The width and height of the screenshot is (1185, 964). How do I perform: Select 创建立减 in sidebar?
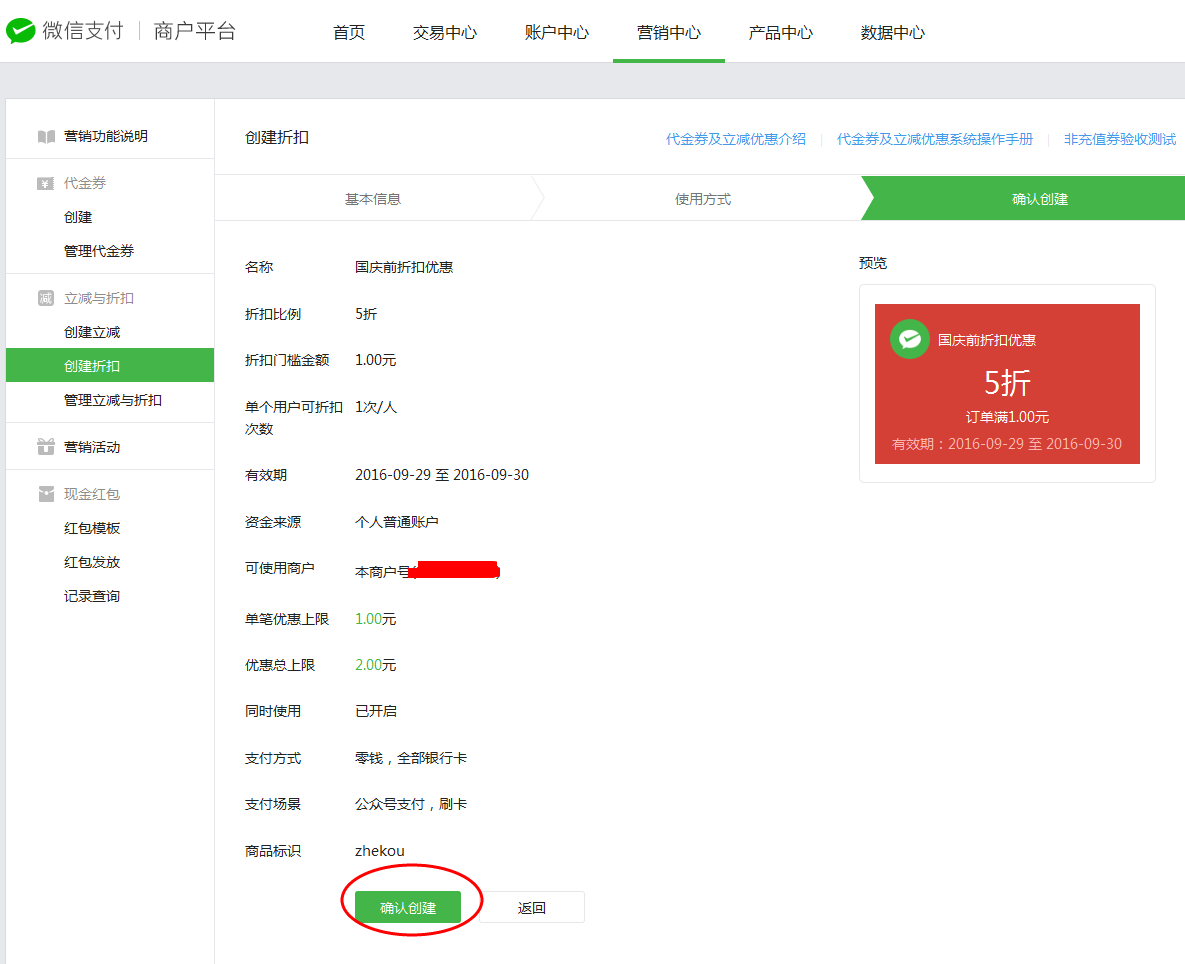click(92, 332)
